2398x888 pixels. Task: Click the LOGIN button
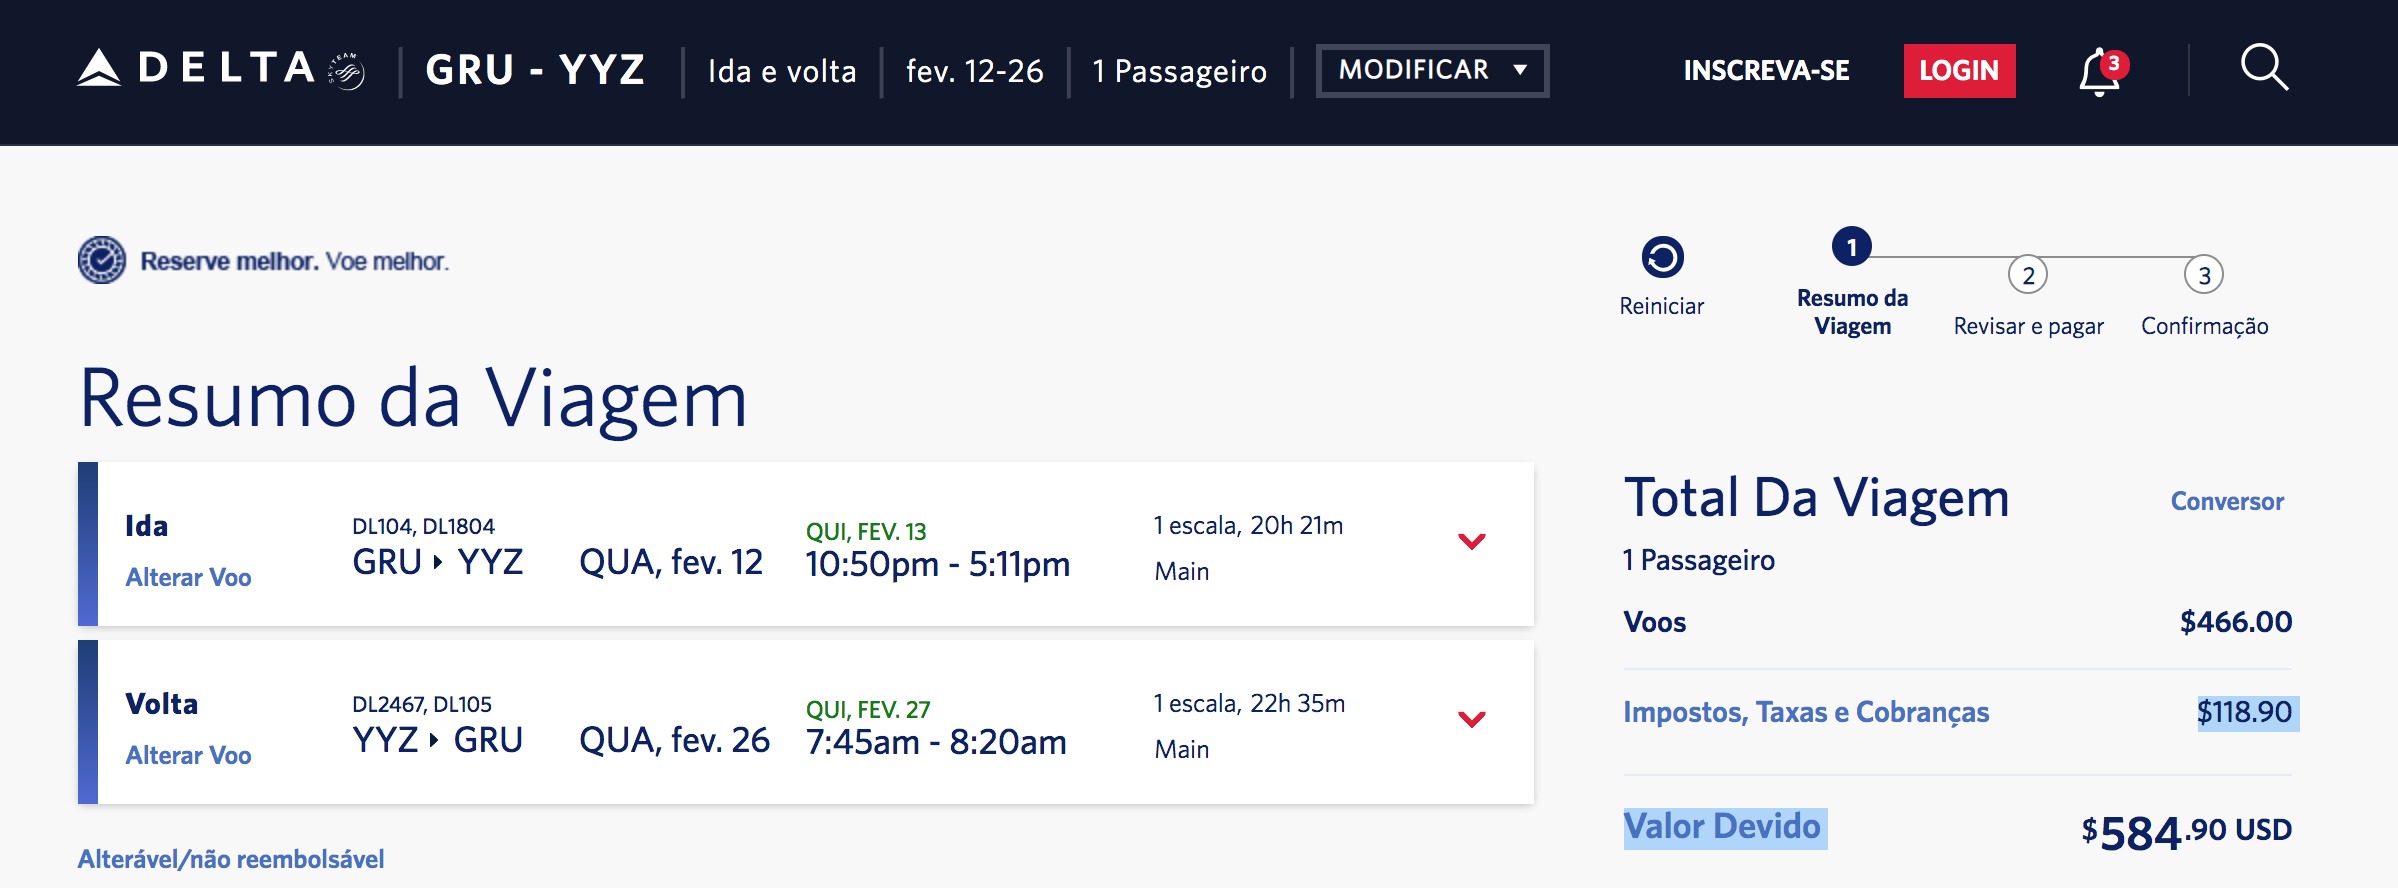[1958, 71]
